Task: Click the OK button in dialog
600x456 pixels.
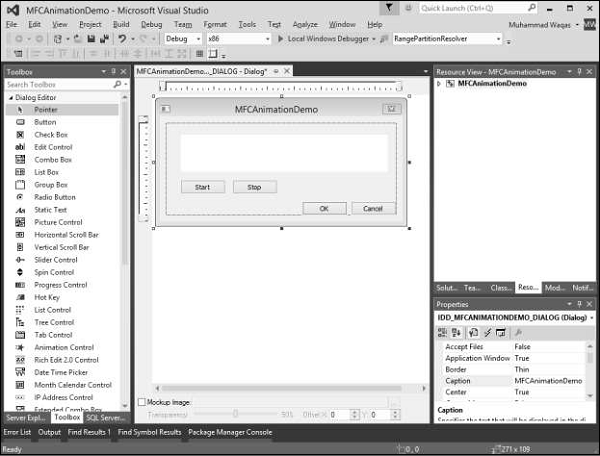Action: (x=324, y=208)
